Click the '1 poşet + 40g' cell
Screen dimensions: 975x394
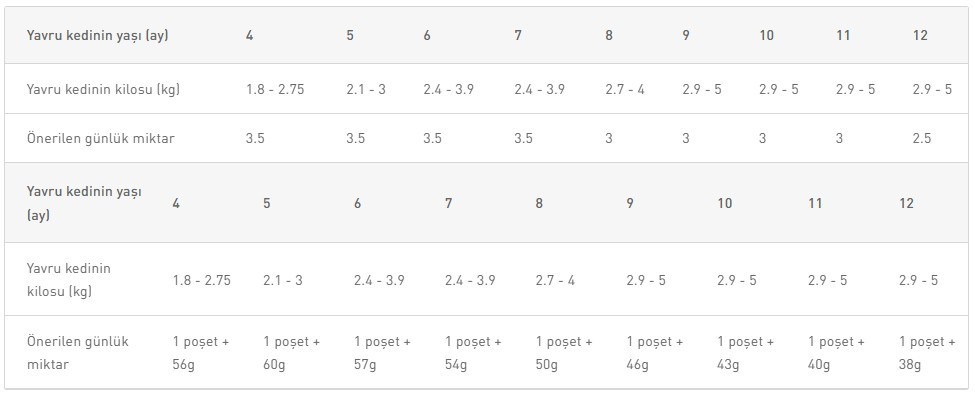pos(836,353)
